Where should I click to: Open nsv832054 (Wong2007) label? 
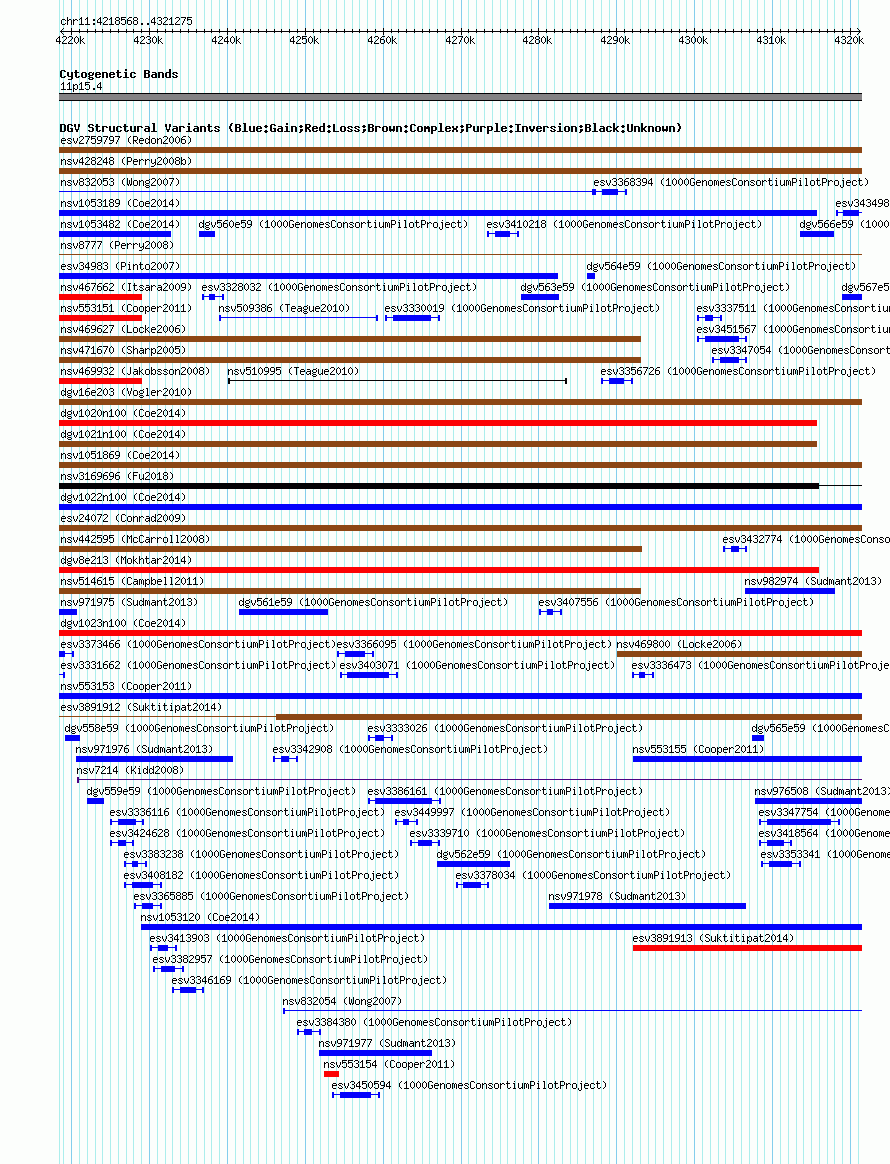point(342,1001)
